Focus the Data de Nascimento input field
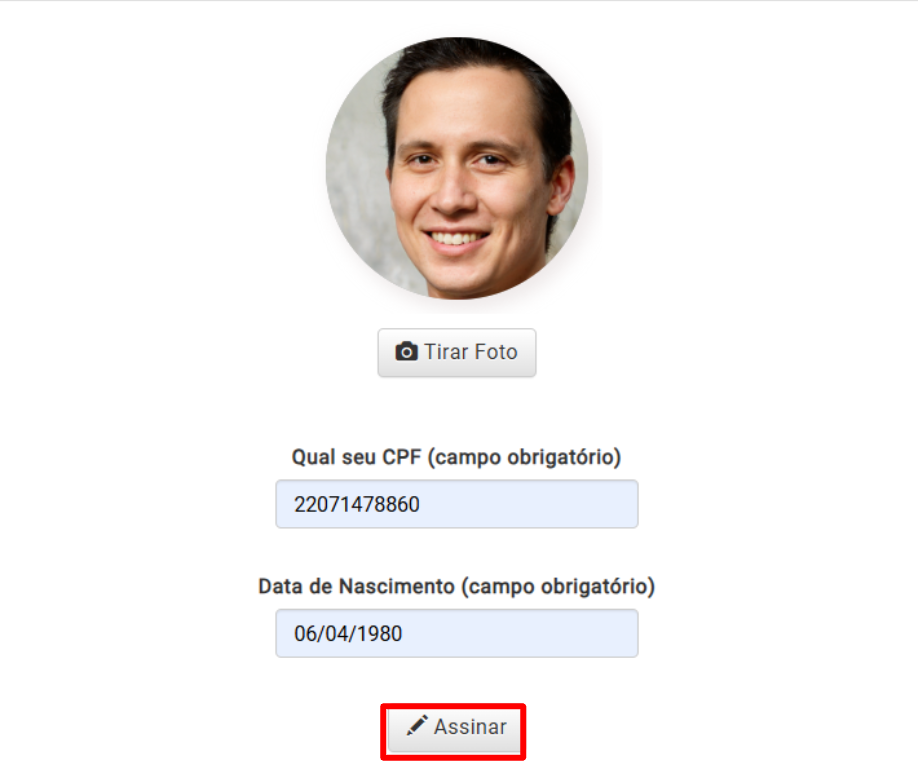Screen dimensions: 918x768 [457, 633]
